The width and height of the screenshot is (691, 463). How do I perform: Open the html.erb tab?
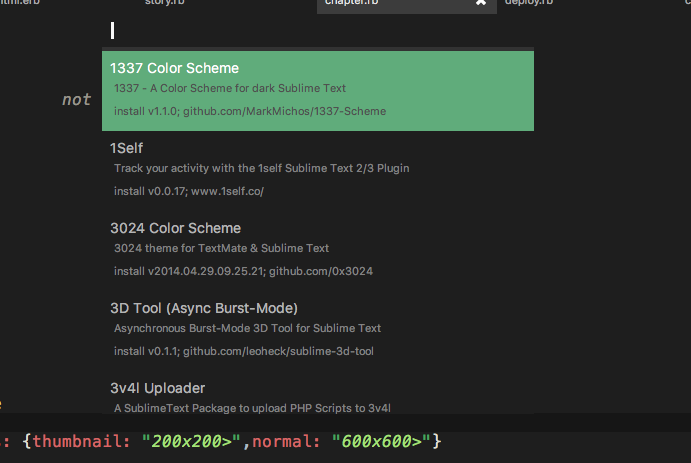pyautogui.click(x=20, y=3)
